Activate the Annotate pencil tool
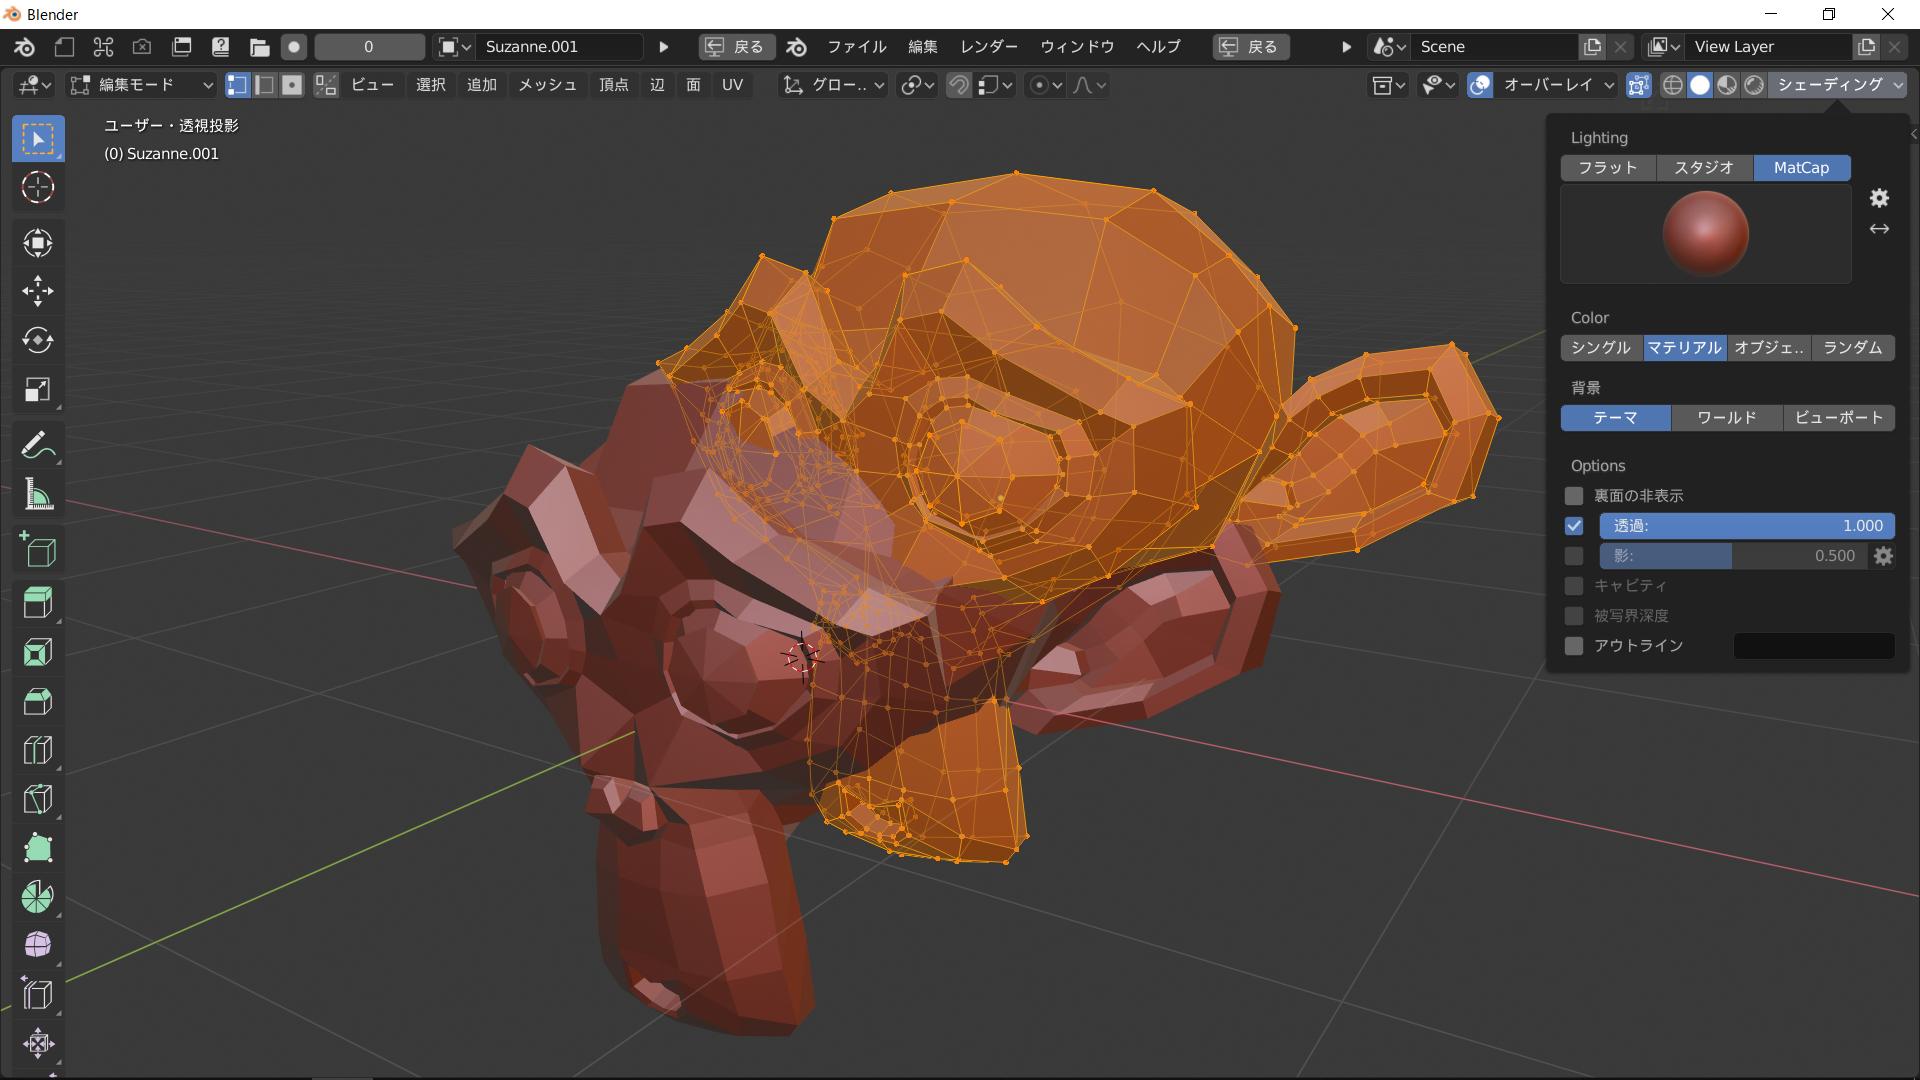The width and height of the screenshot is (1920, 1080). tap(38, 446)
